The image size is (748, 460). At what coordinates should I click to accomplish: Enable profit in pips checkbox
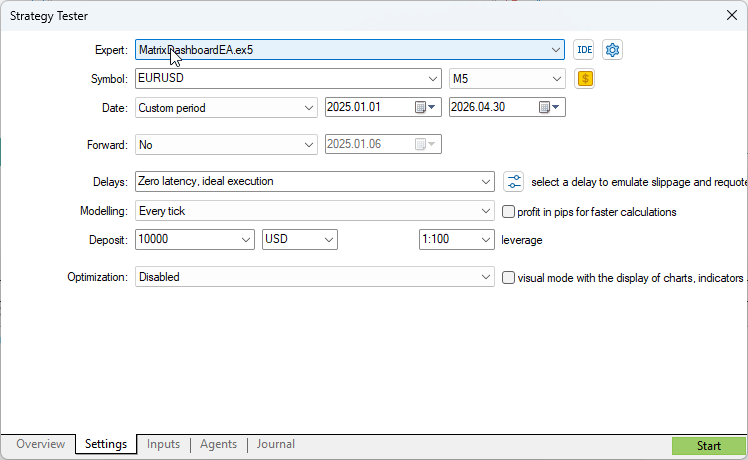coord(508,211)
